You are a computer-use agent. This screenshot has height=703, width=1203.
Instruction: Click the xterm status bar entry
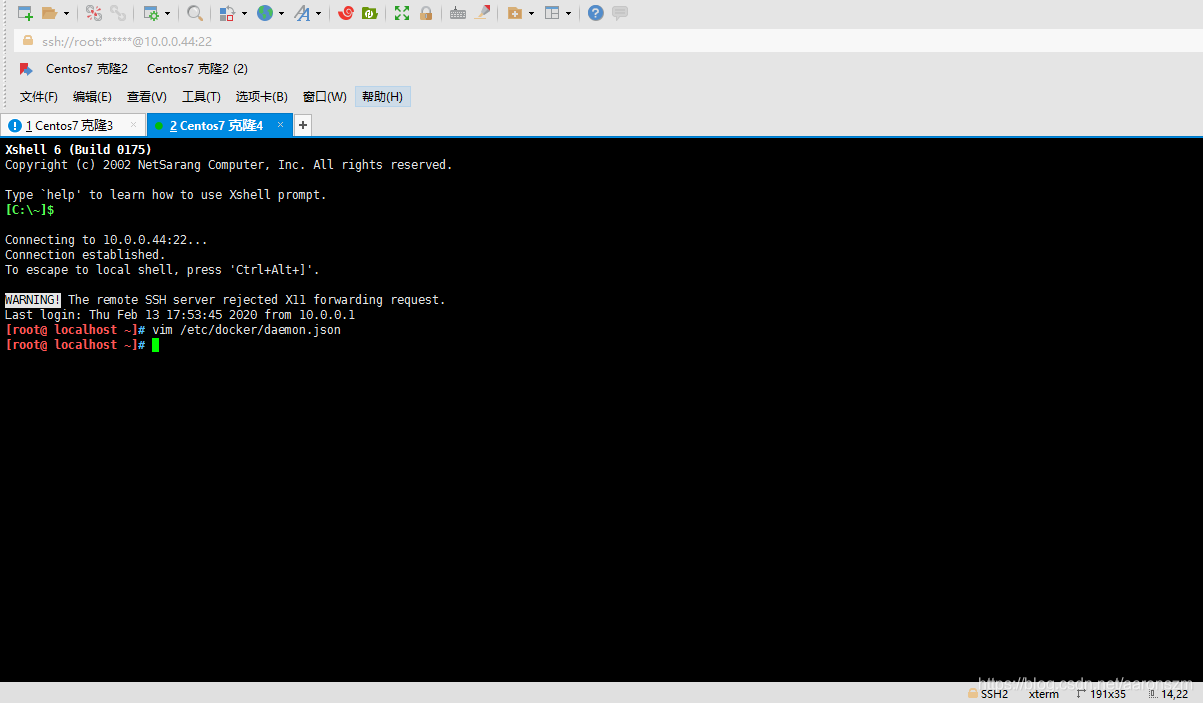point(1043,693)
